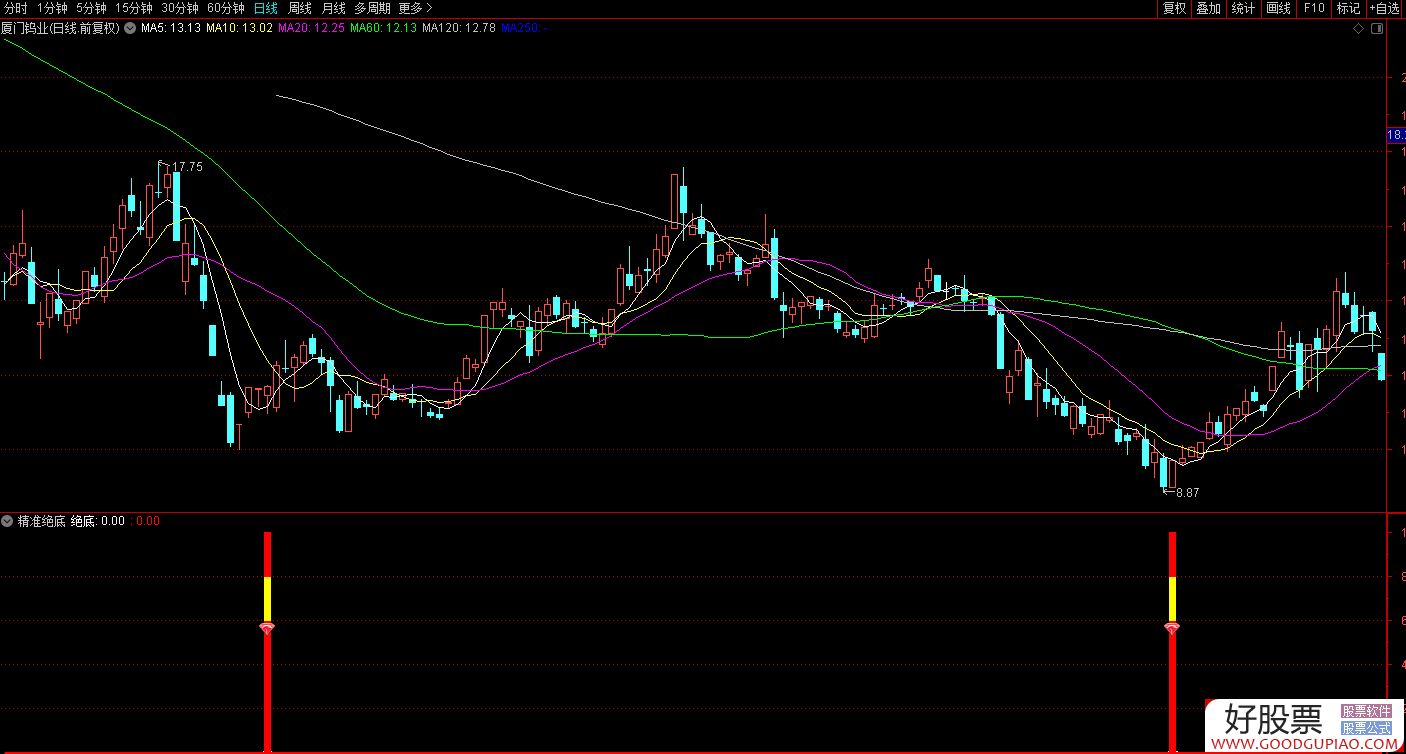Open F10 company information
Viewport: 1406px width, 754px height.
click(x=1313, y=8)
